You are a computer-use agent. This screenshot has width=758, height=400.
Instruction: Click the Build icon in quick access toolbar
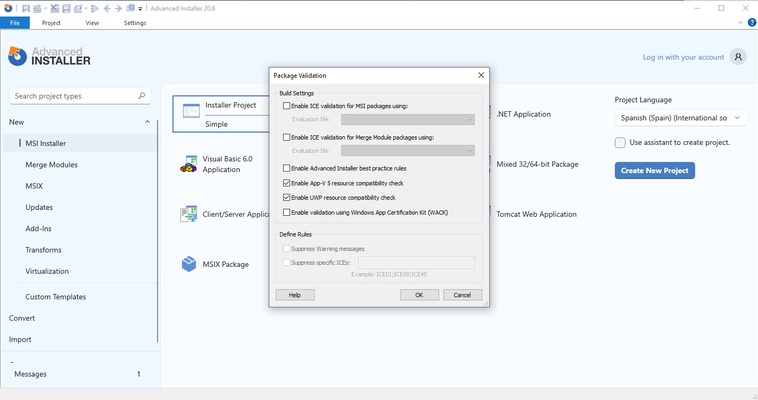37,9
